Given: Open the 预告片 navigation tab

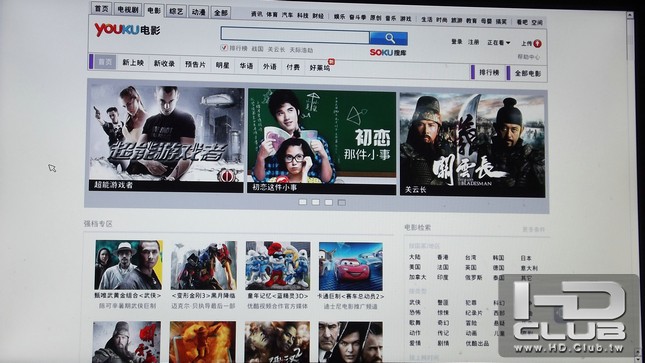Looking at the screenshot, I should click(195, 64).
